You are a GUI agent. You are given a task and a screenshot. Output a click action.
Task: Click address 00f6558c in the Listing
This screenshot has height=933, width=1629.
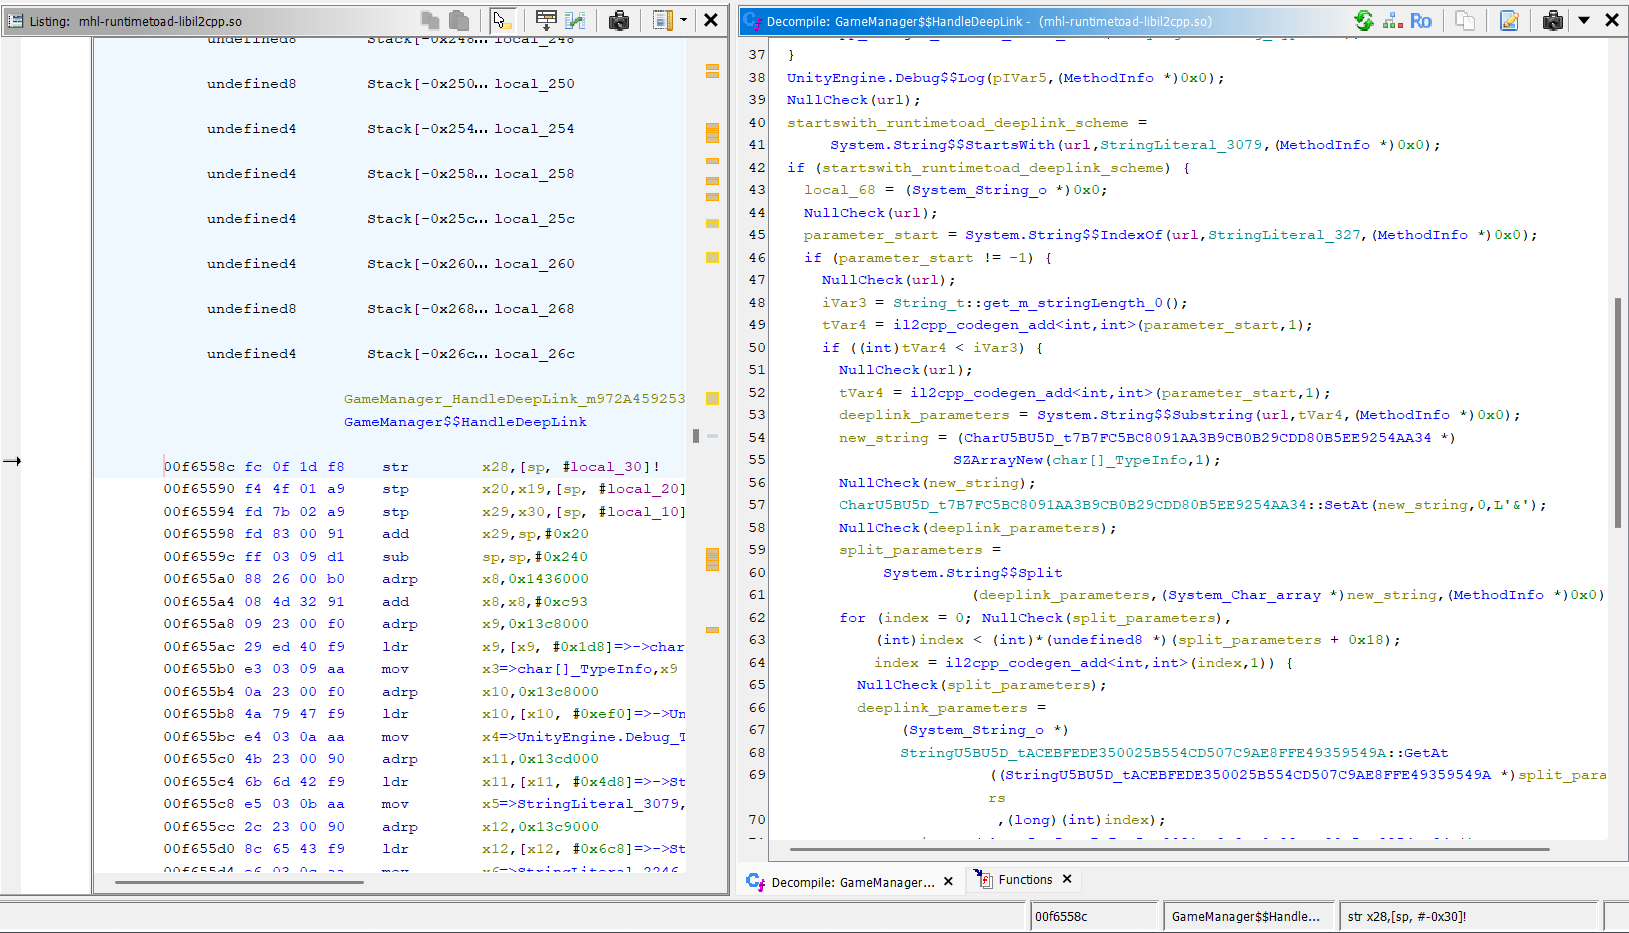pyautogui.click(x=199, y=467)
